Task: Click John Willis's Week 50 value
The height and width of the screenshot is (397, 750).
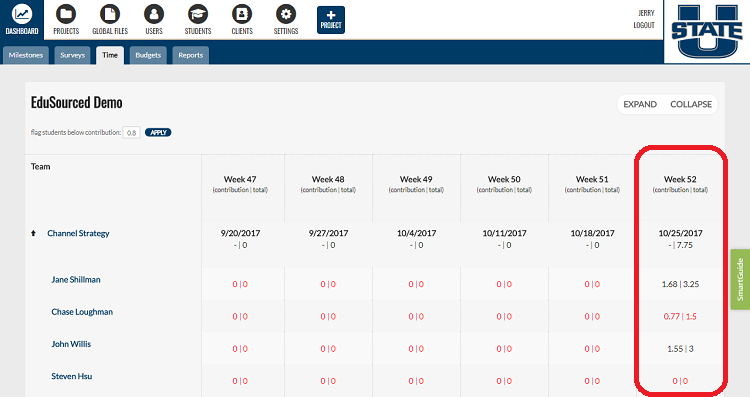Action: (504, 349)
